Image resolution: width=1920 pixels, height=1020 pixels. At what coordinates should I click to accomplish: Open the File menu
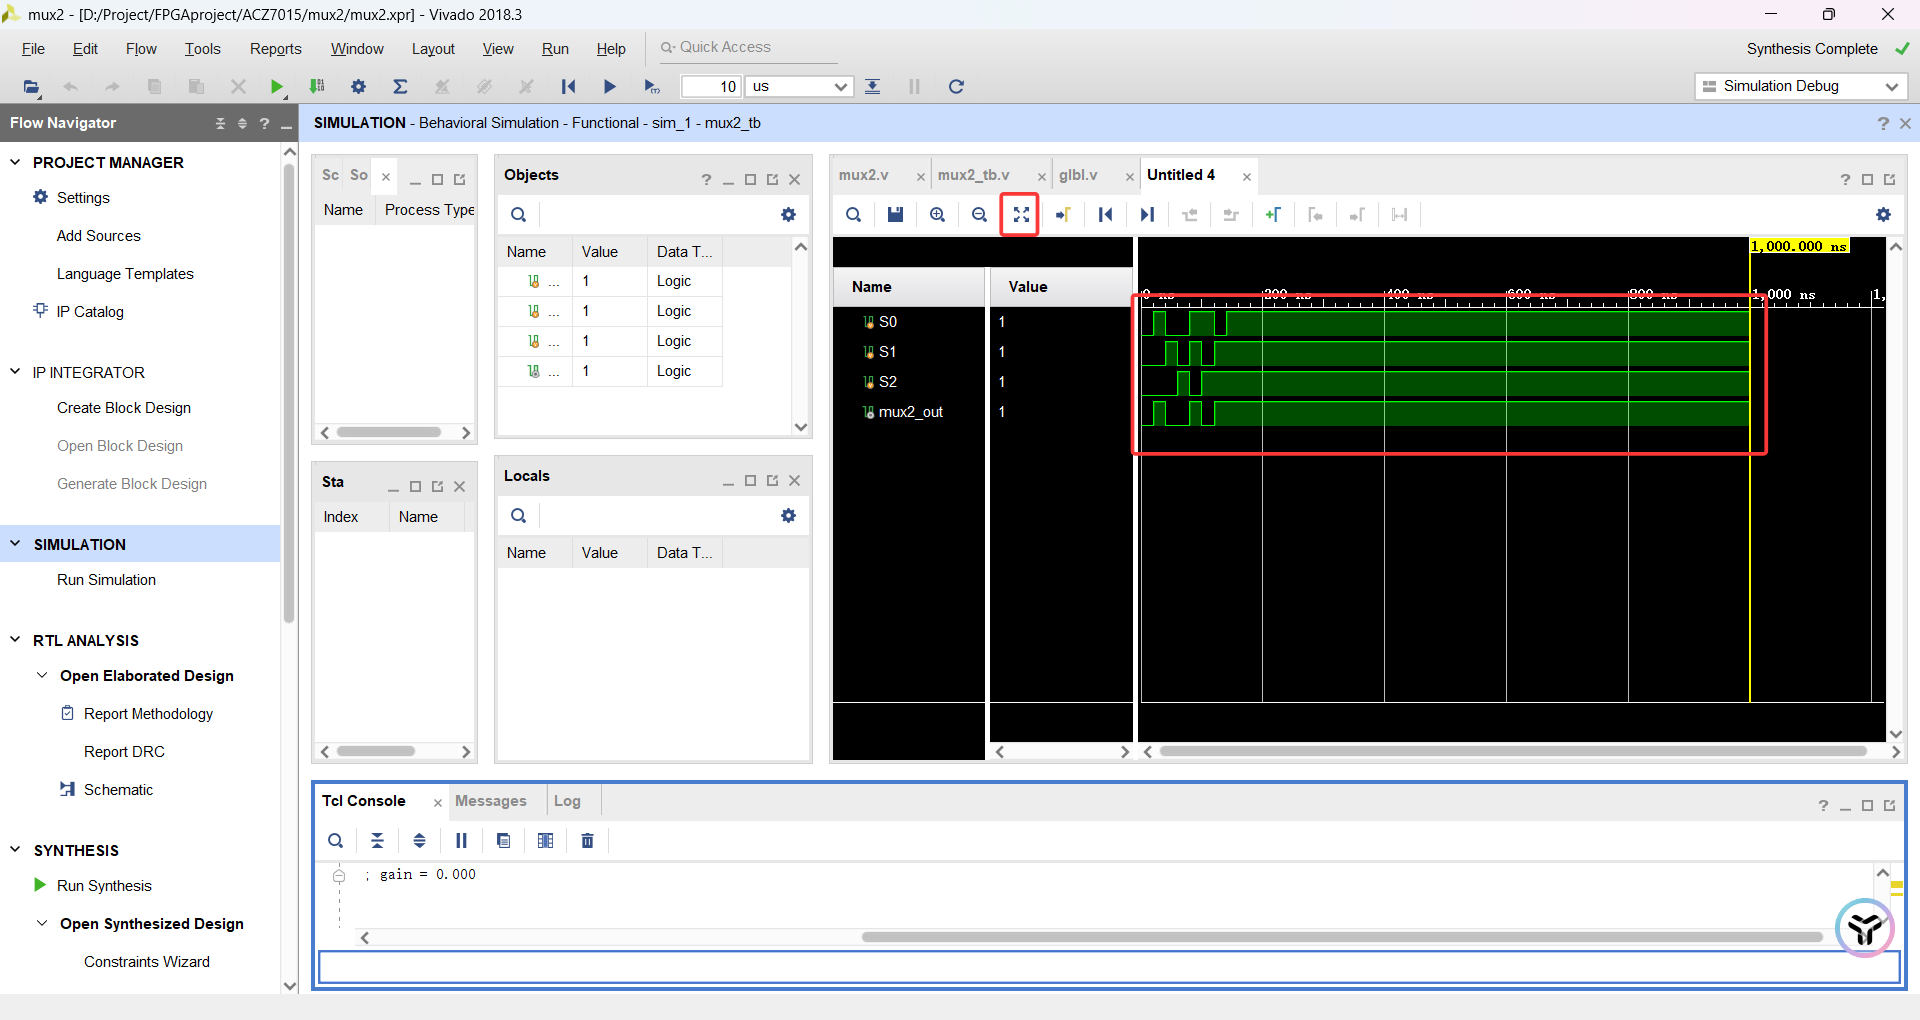tap(33, 49)
